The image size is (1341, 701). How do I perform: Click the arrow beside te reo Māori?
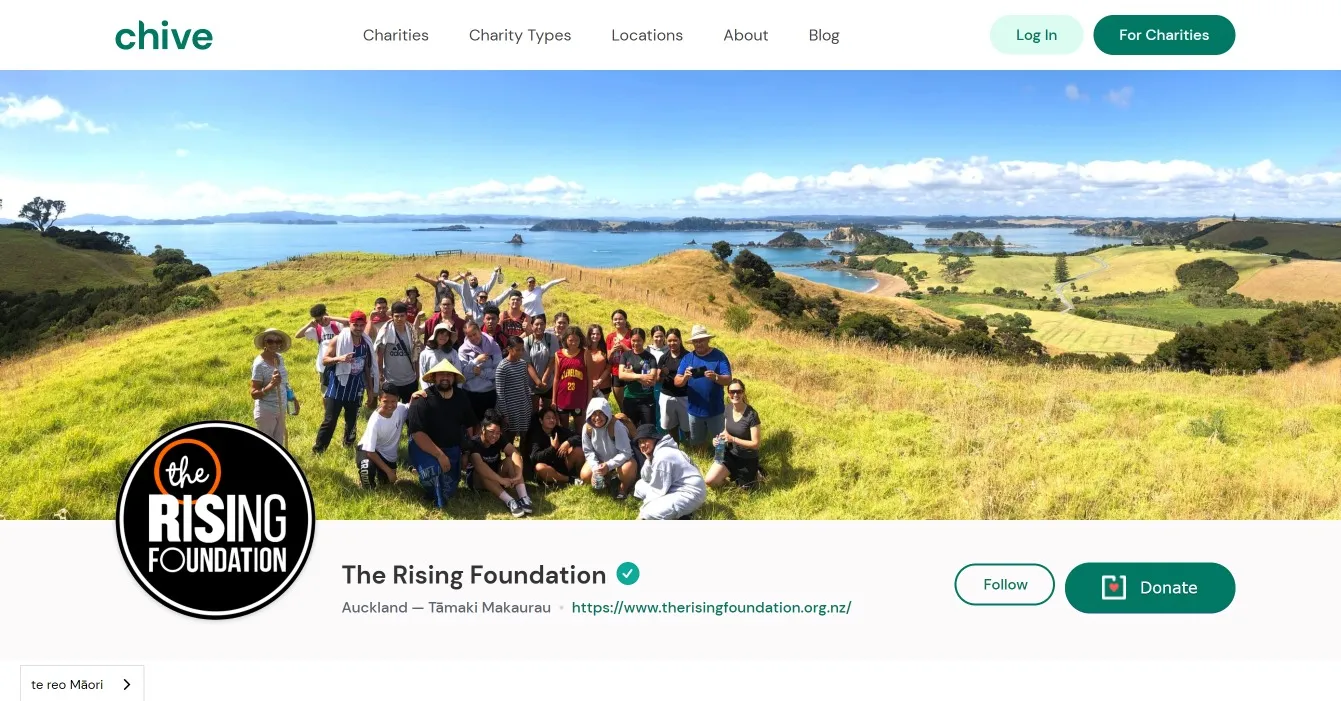(x=127, y=685)
